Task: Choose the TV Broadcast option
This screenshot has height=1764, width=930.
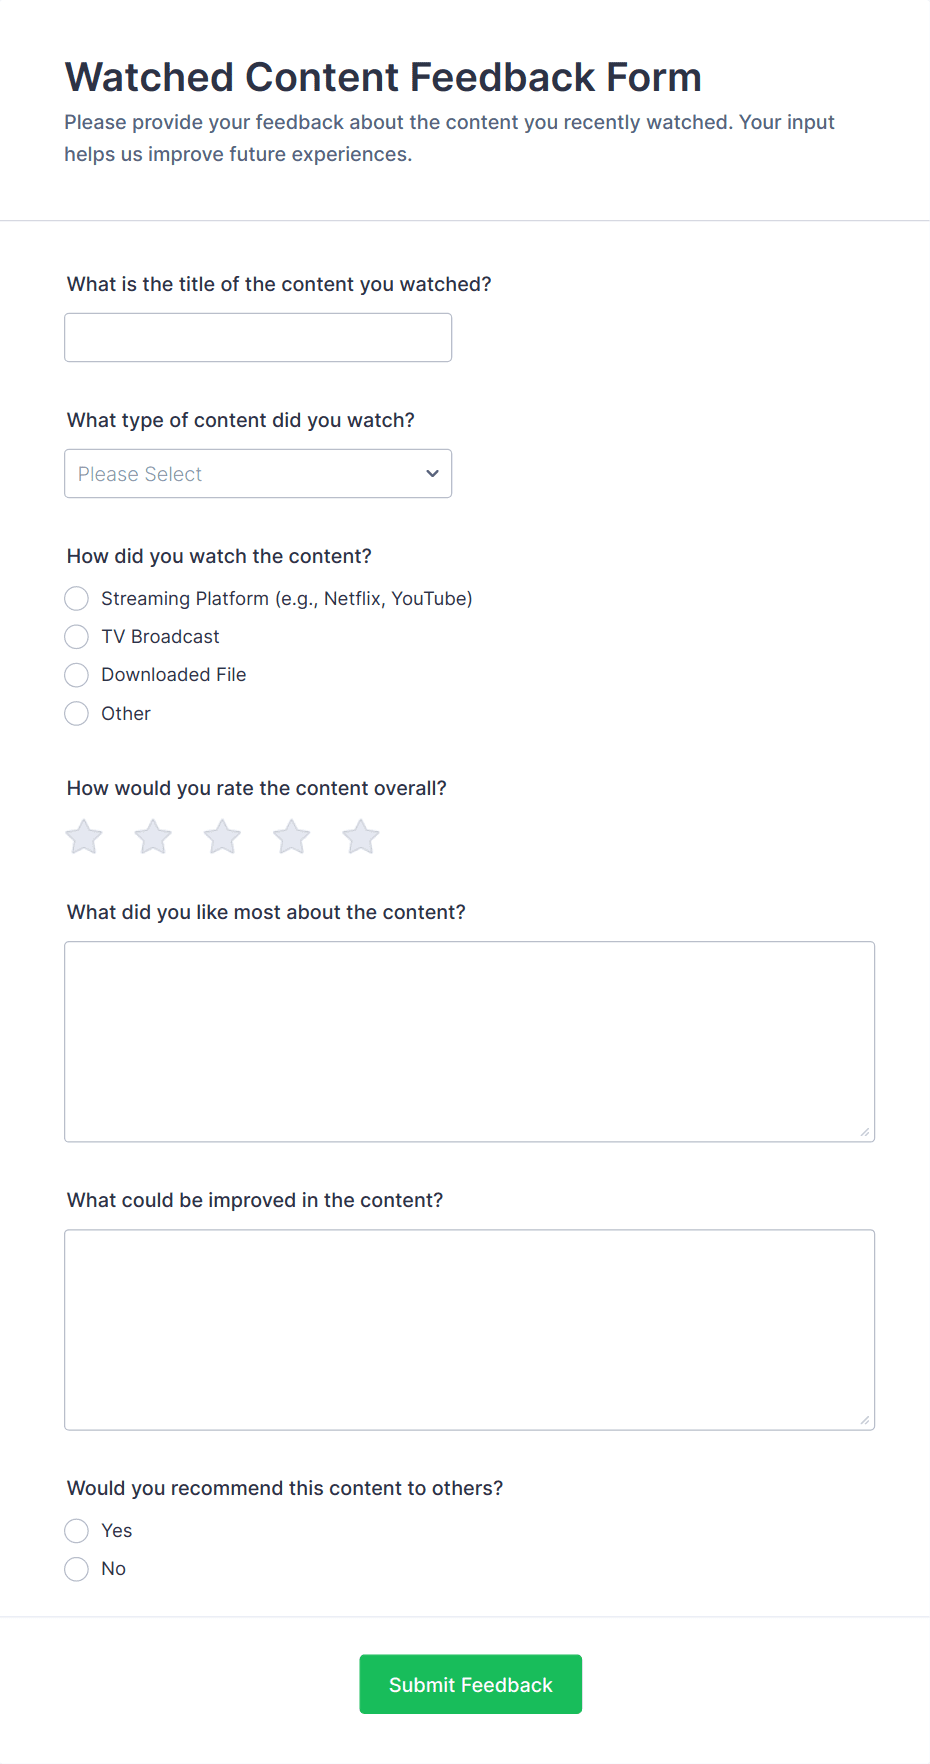Action: [77, 637]
